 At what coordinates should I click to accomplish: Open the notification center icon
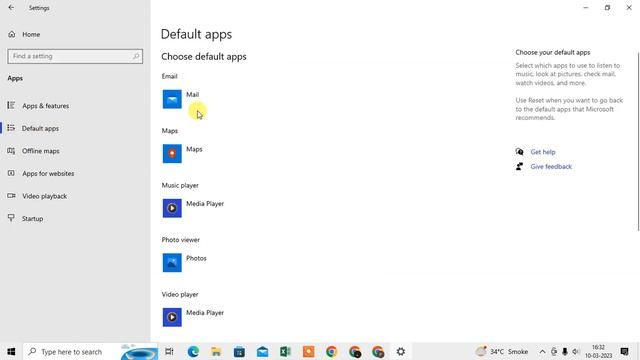click(624, 351)
